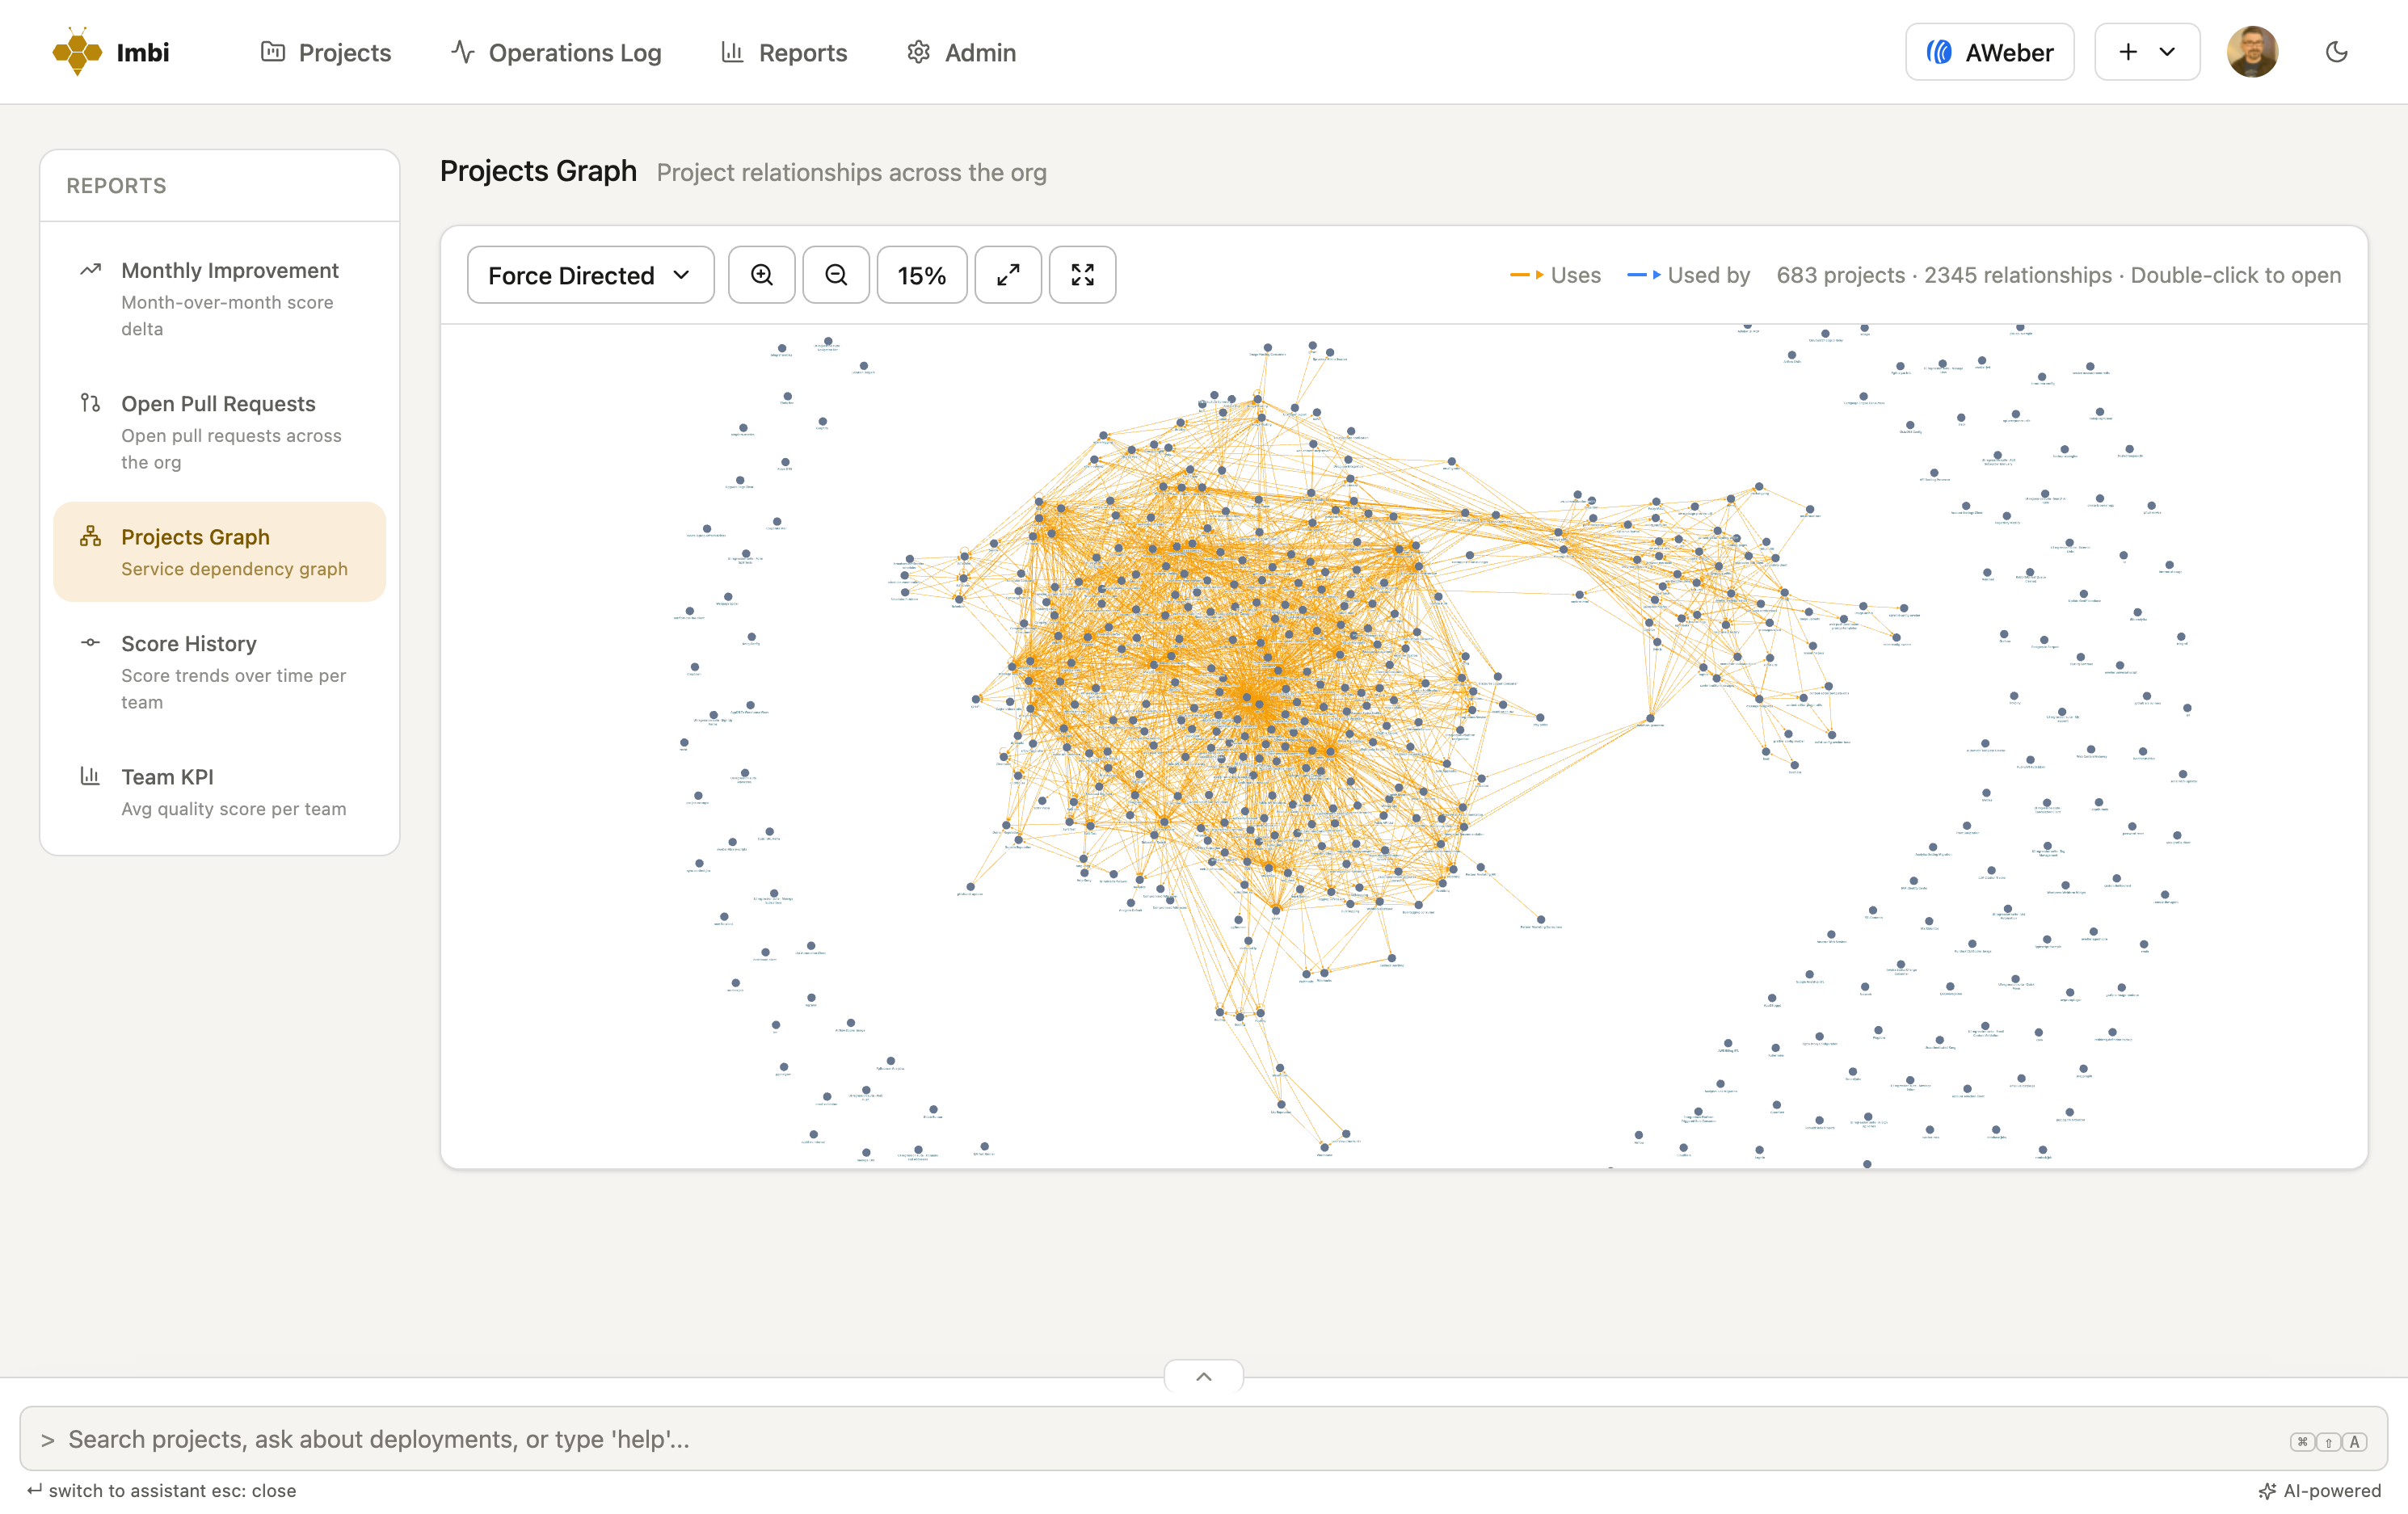Zoom out of the graph
The width and height of the screenshot is (2408, 1514).
(836, 275)
